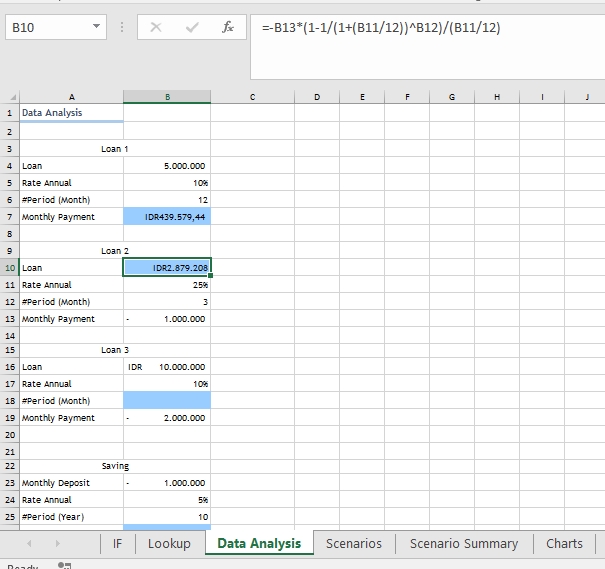The width and height of the screenshot is (605, 569).
Task: Switch to the Charts sheet tab
Action: pyautogui.click(x=564, y=544)
